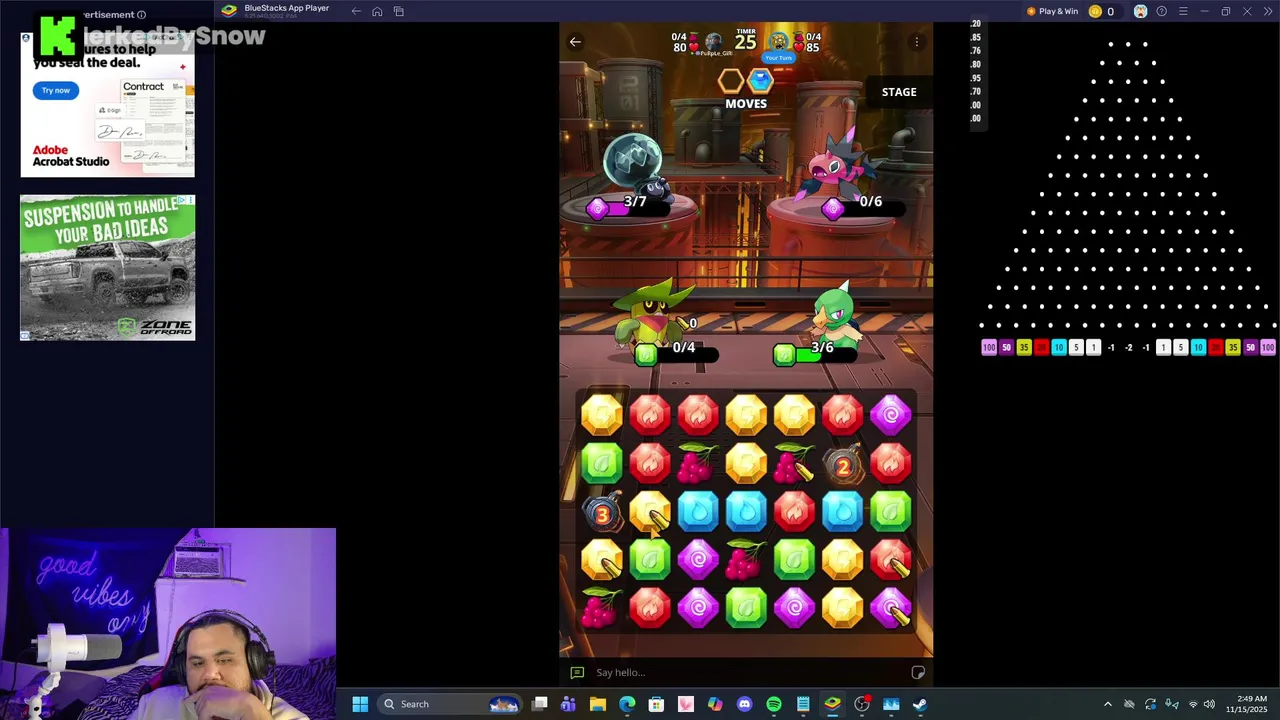Select the yellow gem in second row
The width and height of the screenshot is (1280, 720).
[x=746, y=463]
